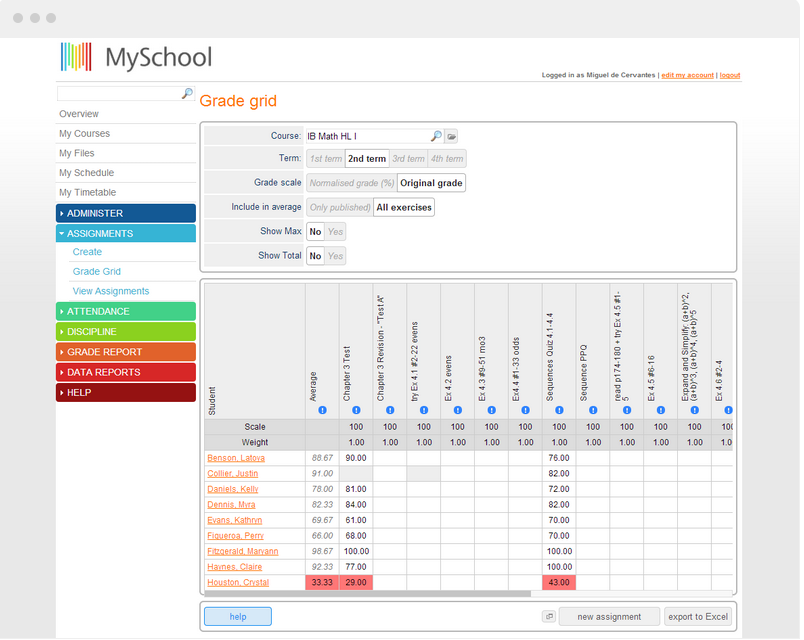
Task: Click the new assignment button
Action: click(x=609, y=616)
